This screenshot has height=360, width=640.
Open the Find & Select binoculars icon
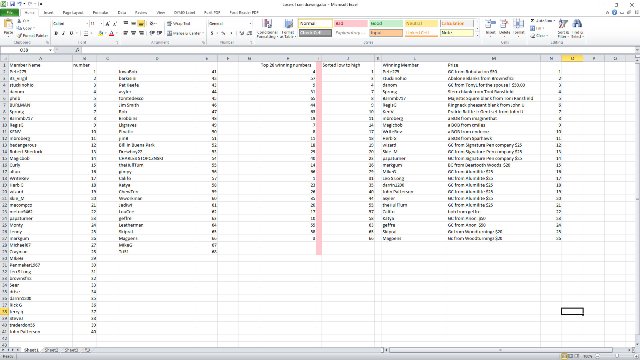click(577, 29)
